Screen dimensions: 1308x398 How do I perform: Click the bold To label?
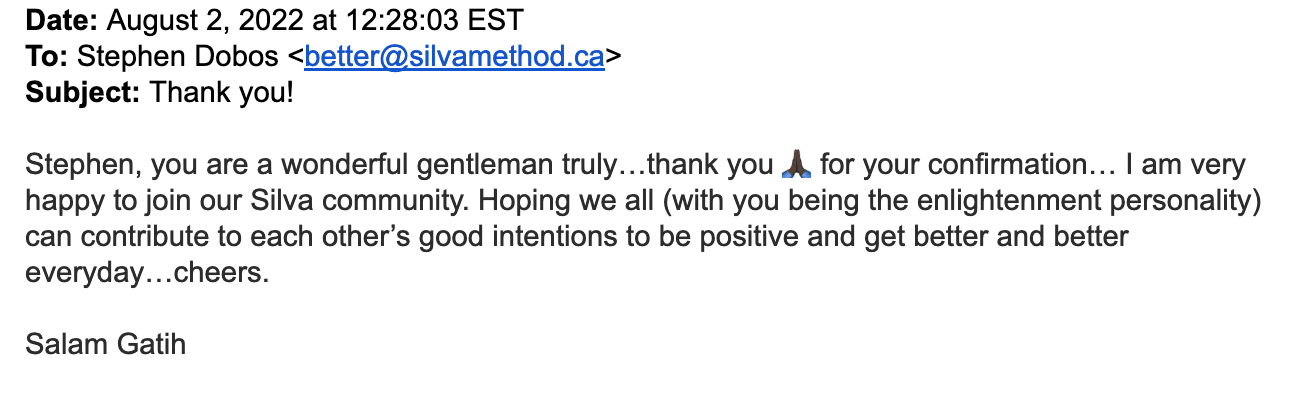(47, 56)
